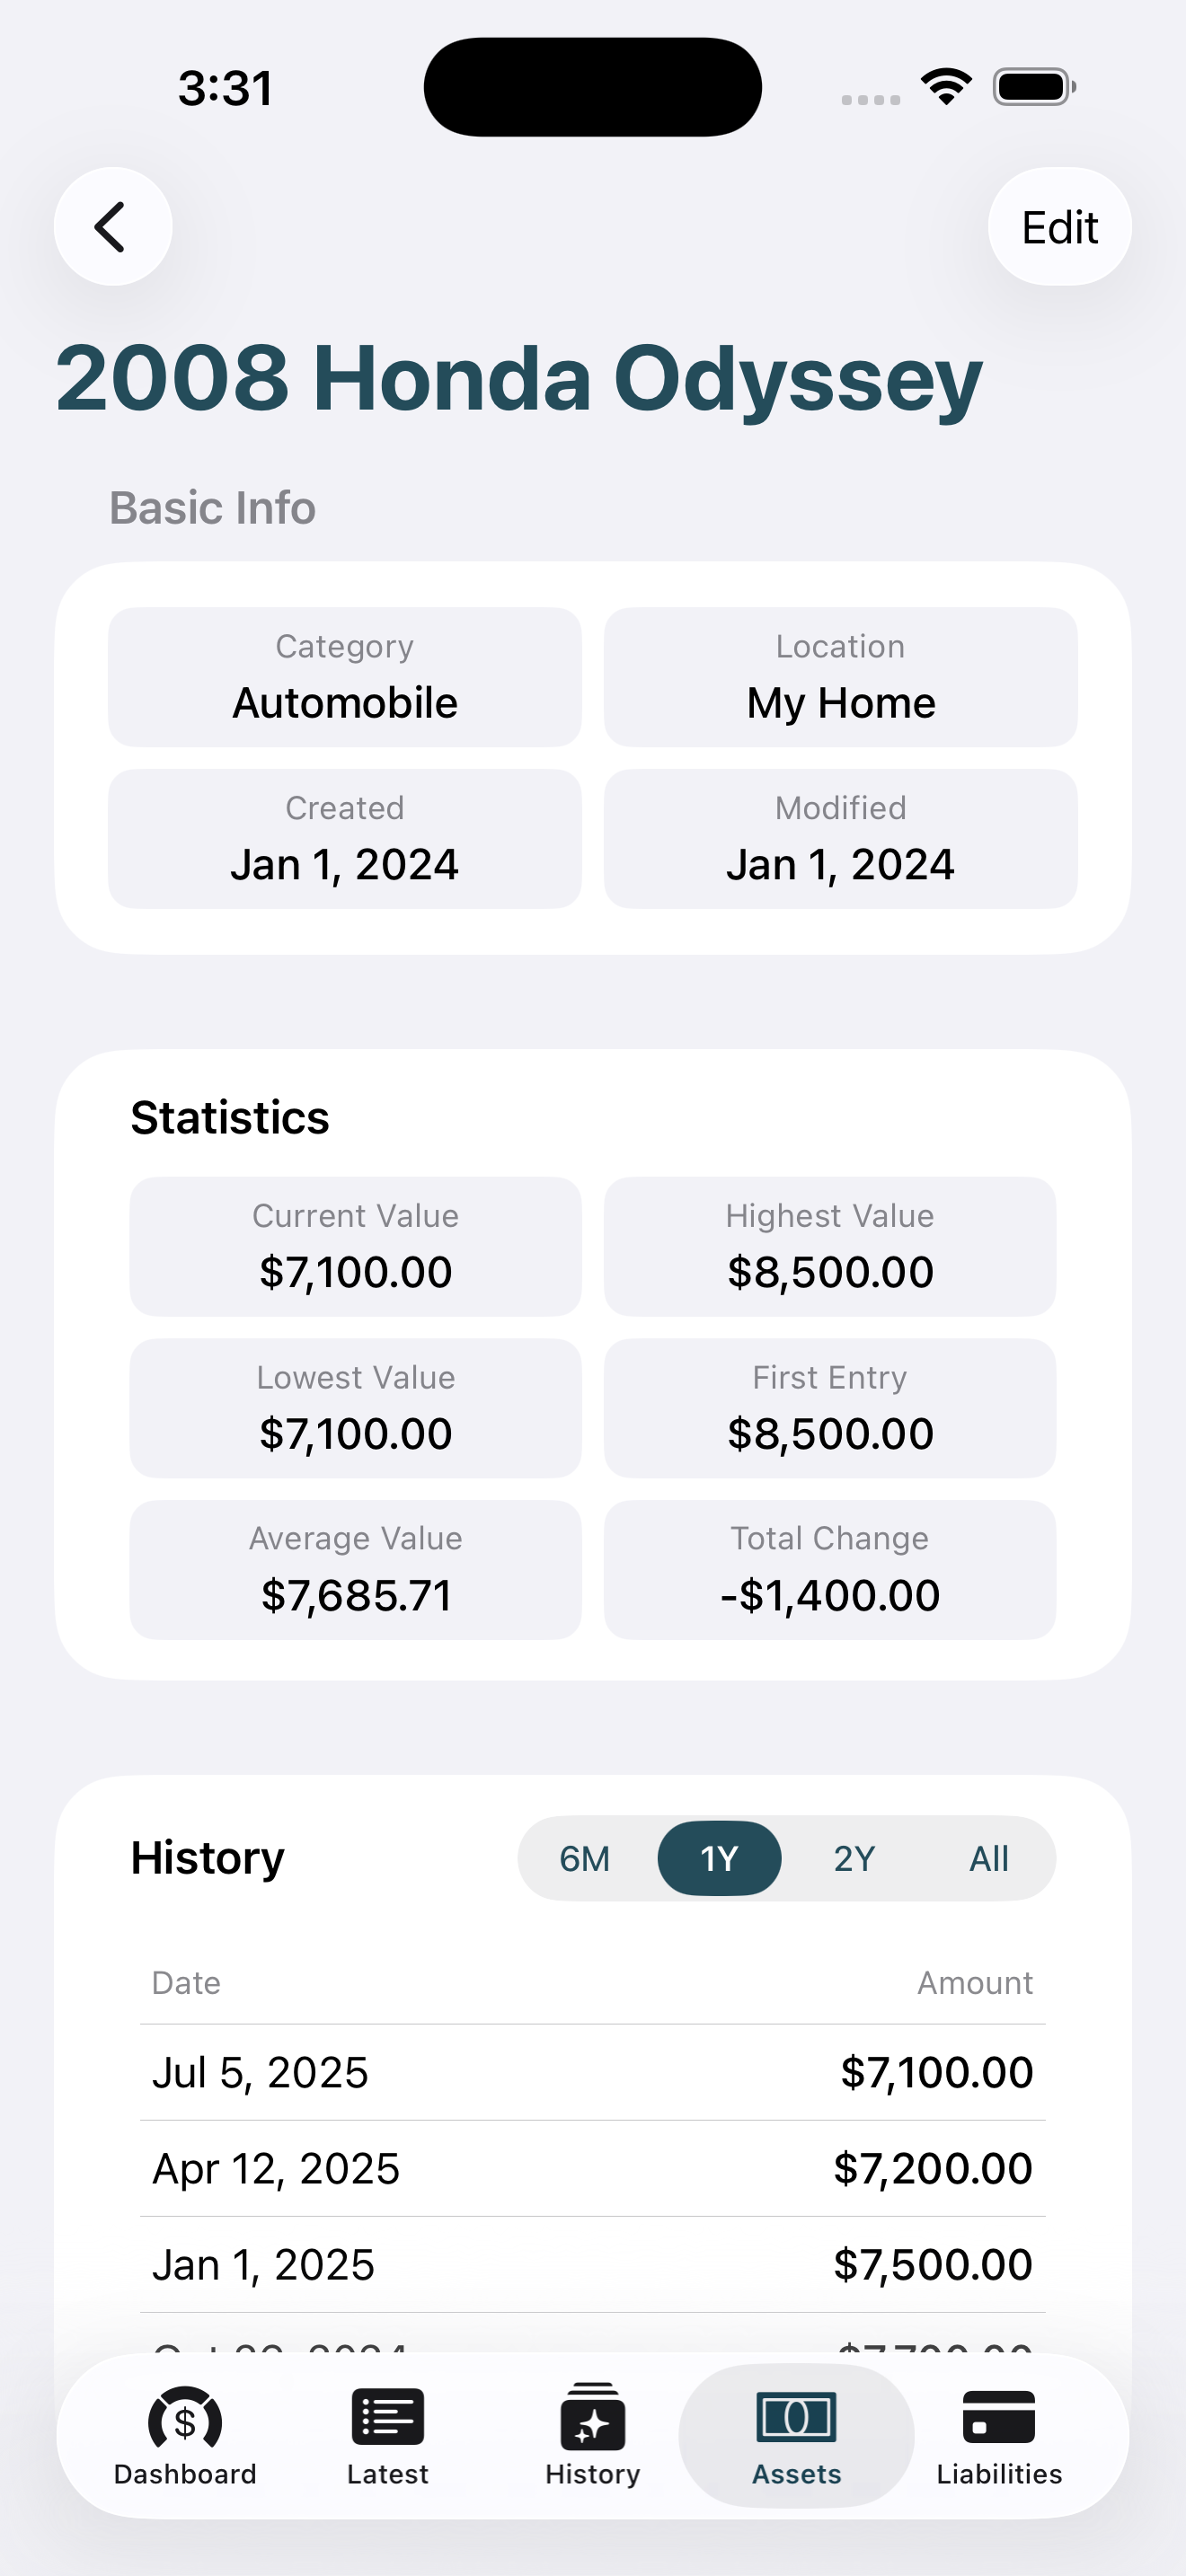
Task: Tap the Location My Home card
Action: tap(840, 677)
